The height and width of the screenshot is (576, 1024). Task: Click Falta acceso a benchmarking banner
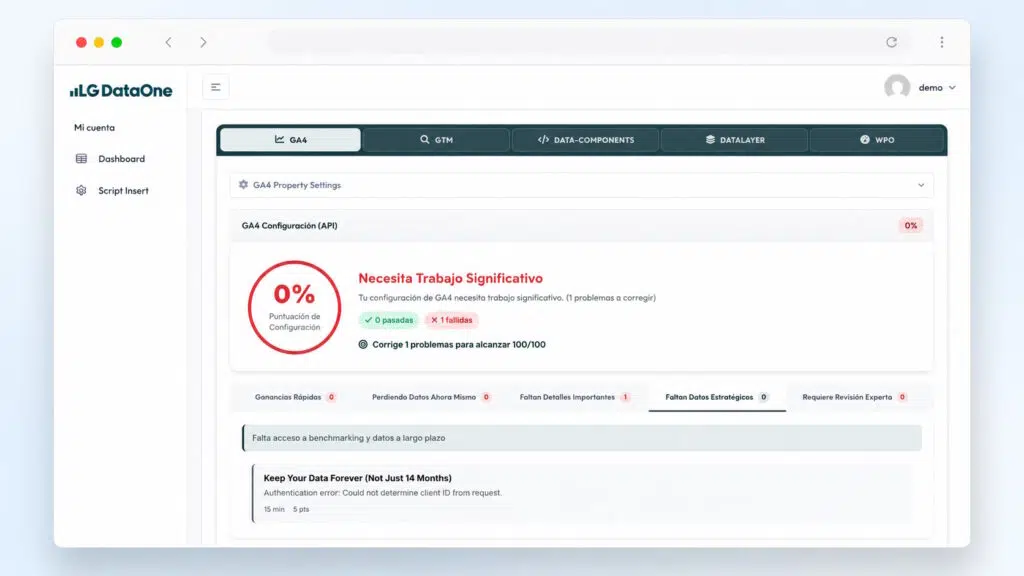click(582, 438)
